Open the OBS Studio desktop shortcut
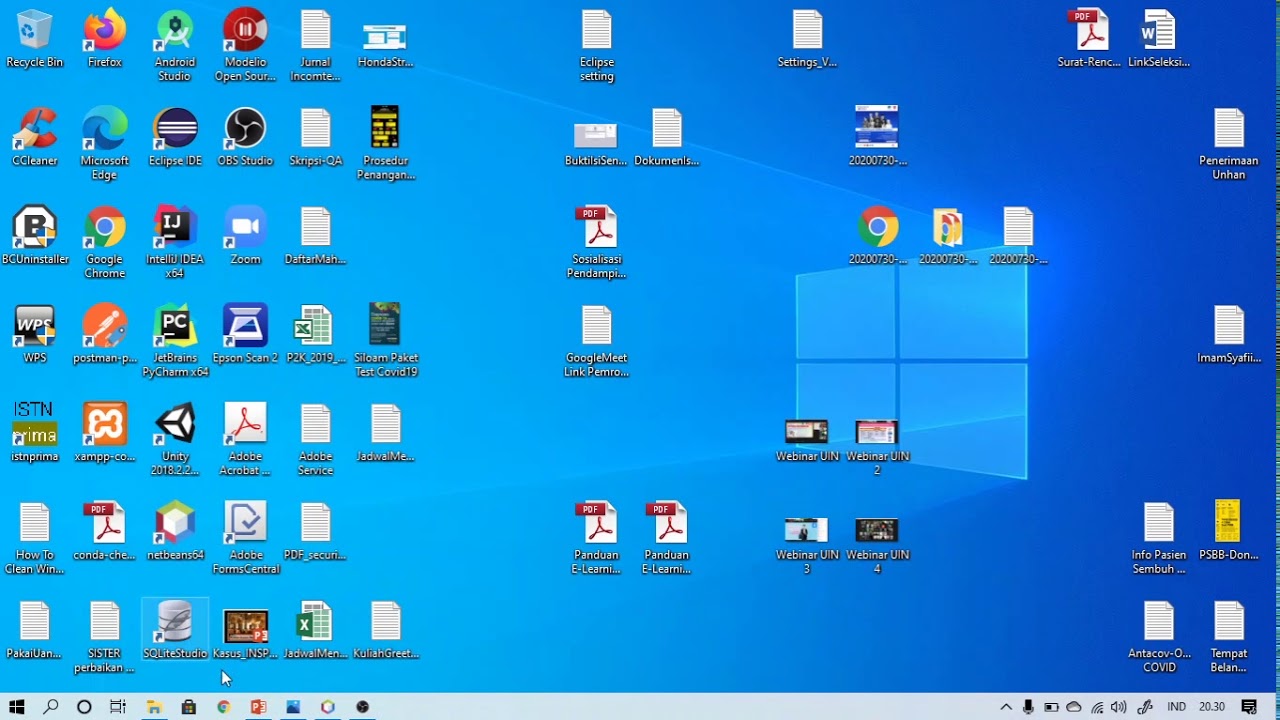The height and width of the screenshot is (720, 1280). pyautogui.click(x=245, y=137)
